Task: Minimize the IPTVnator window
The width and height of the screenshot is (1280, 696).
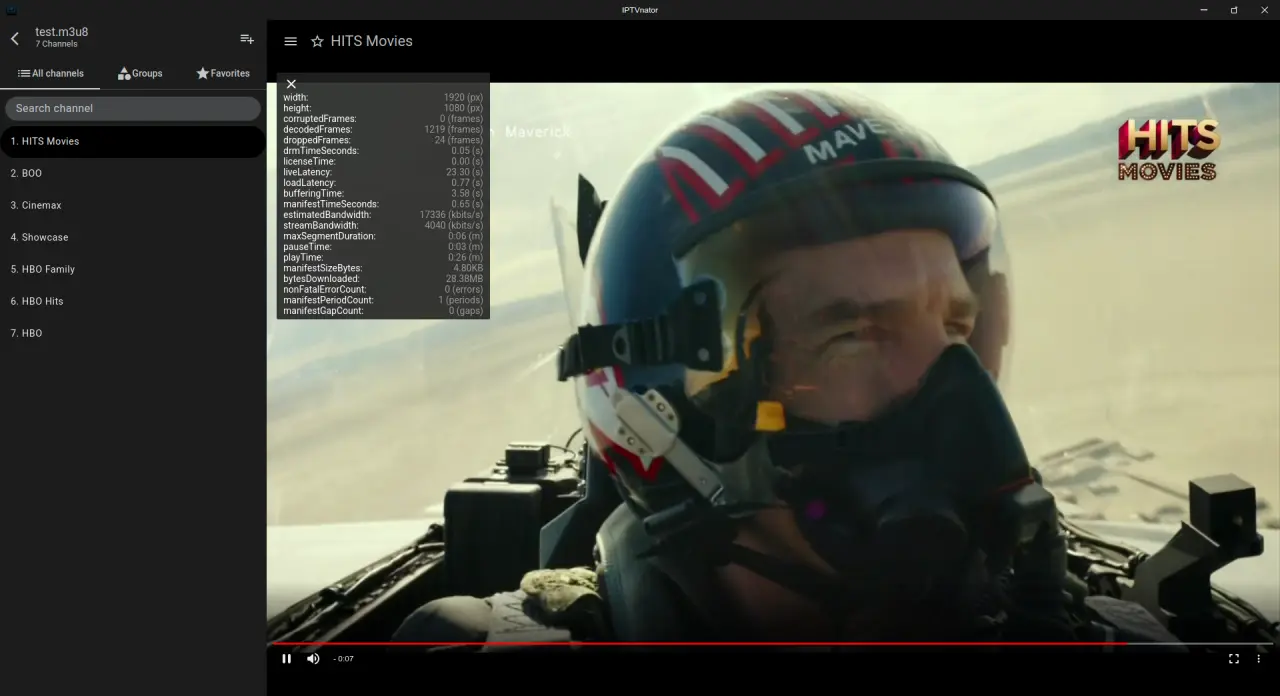Action: 1203,10
